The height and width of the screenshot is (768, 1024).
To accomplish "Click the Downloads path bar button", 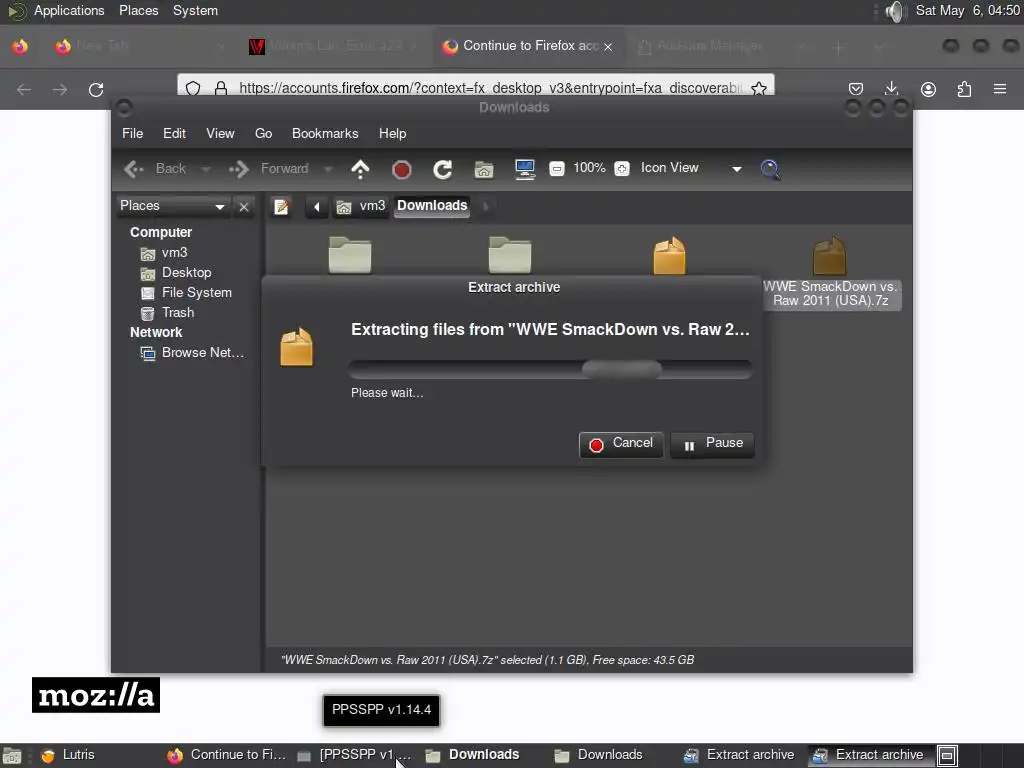I will click(432, 206).
